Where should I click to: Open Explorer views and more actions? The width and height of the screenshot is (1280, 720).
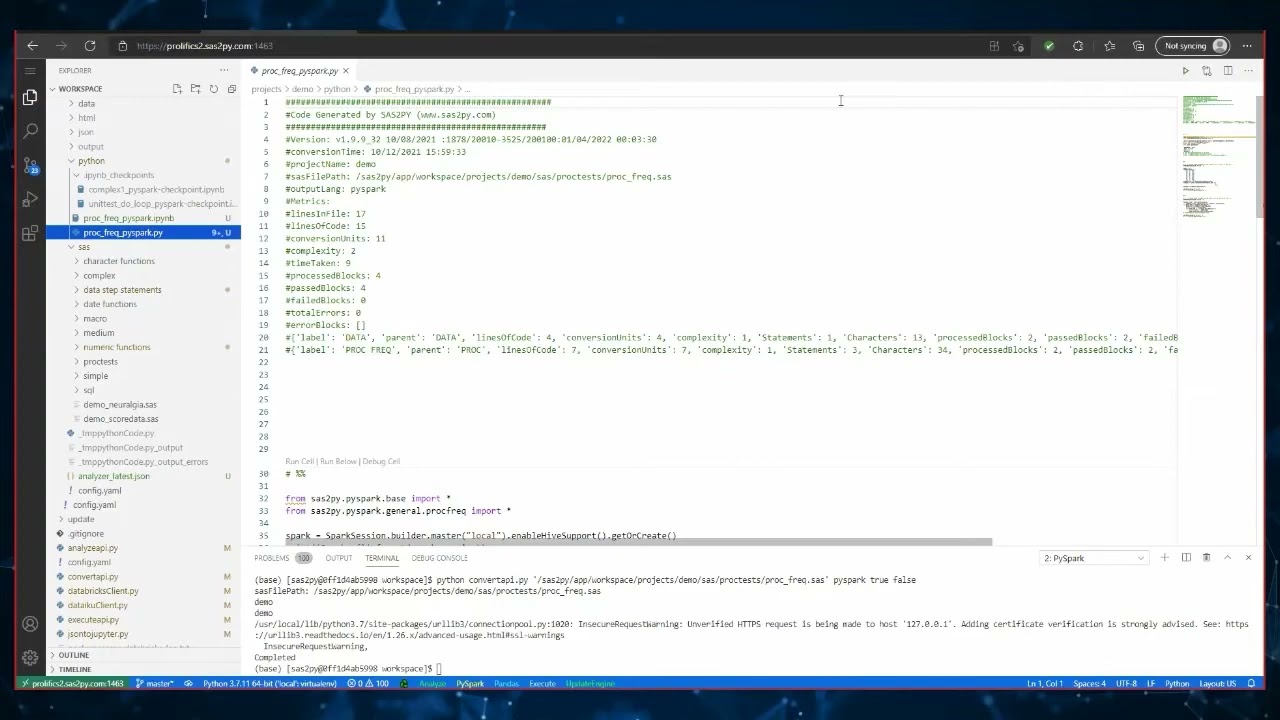click(x=224, y=70)
